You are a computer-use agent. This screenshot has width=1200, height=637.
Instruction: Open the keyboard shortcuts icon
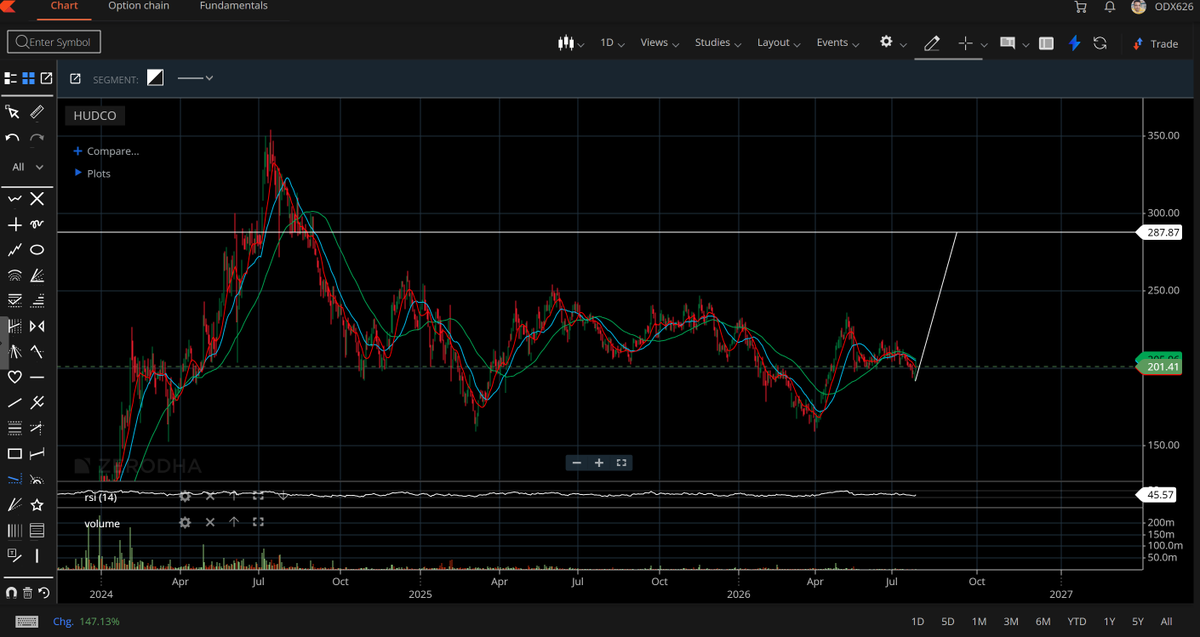point(27,622)
